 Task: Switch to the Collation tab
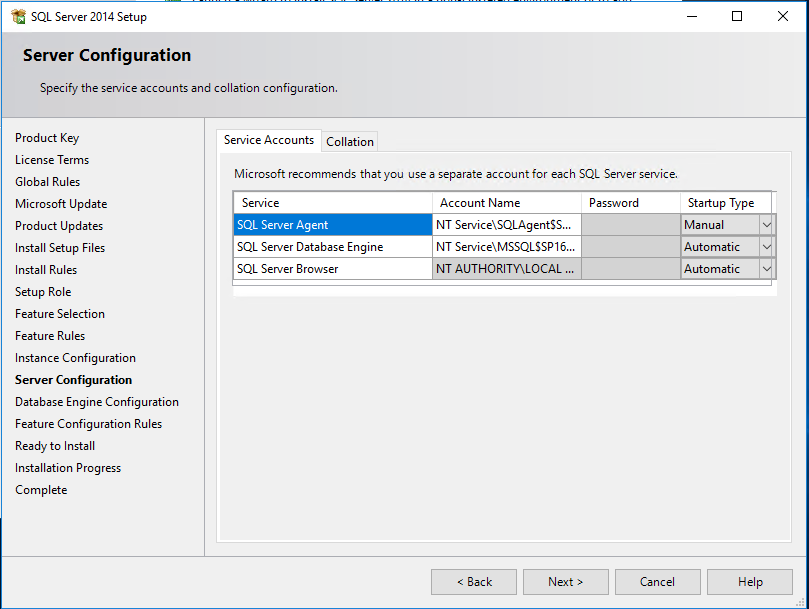pos(350,141)
